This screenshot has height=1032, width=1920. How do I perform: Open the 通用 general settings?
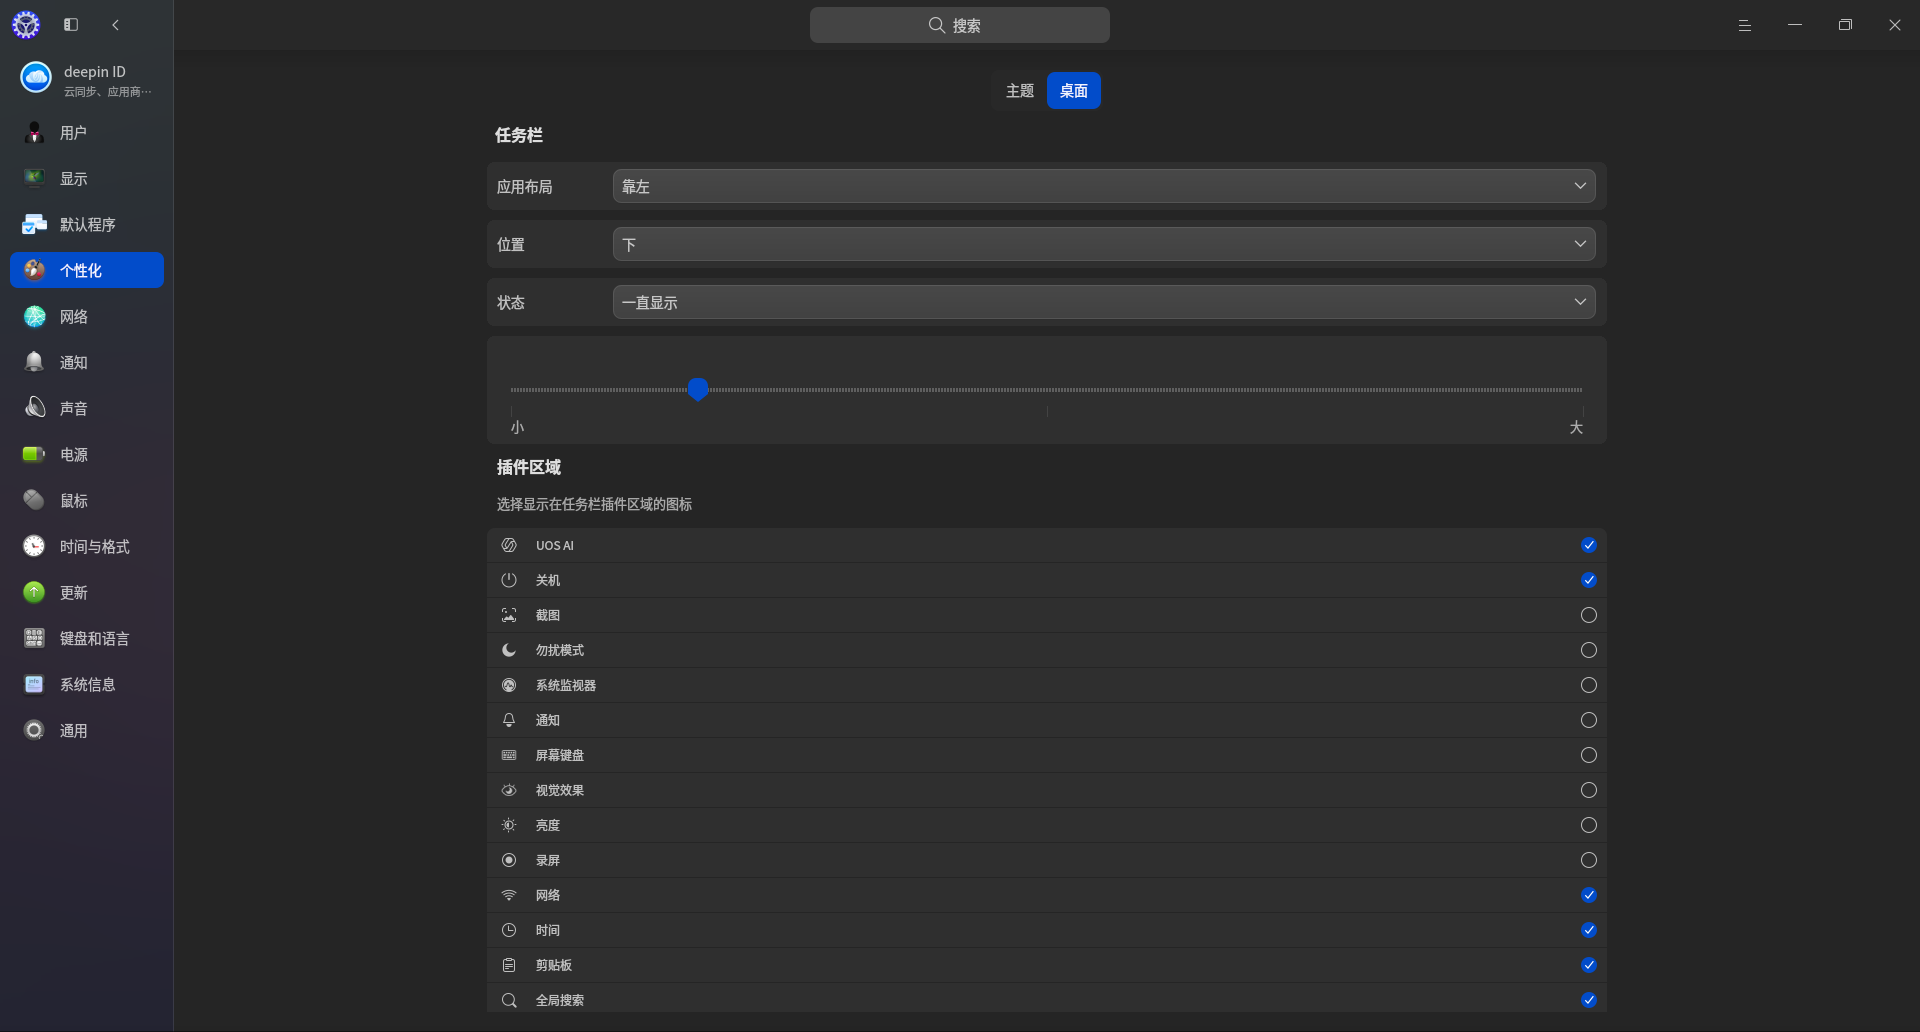coord(87,730)
